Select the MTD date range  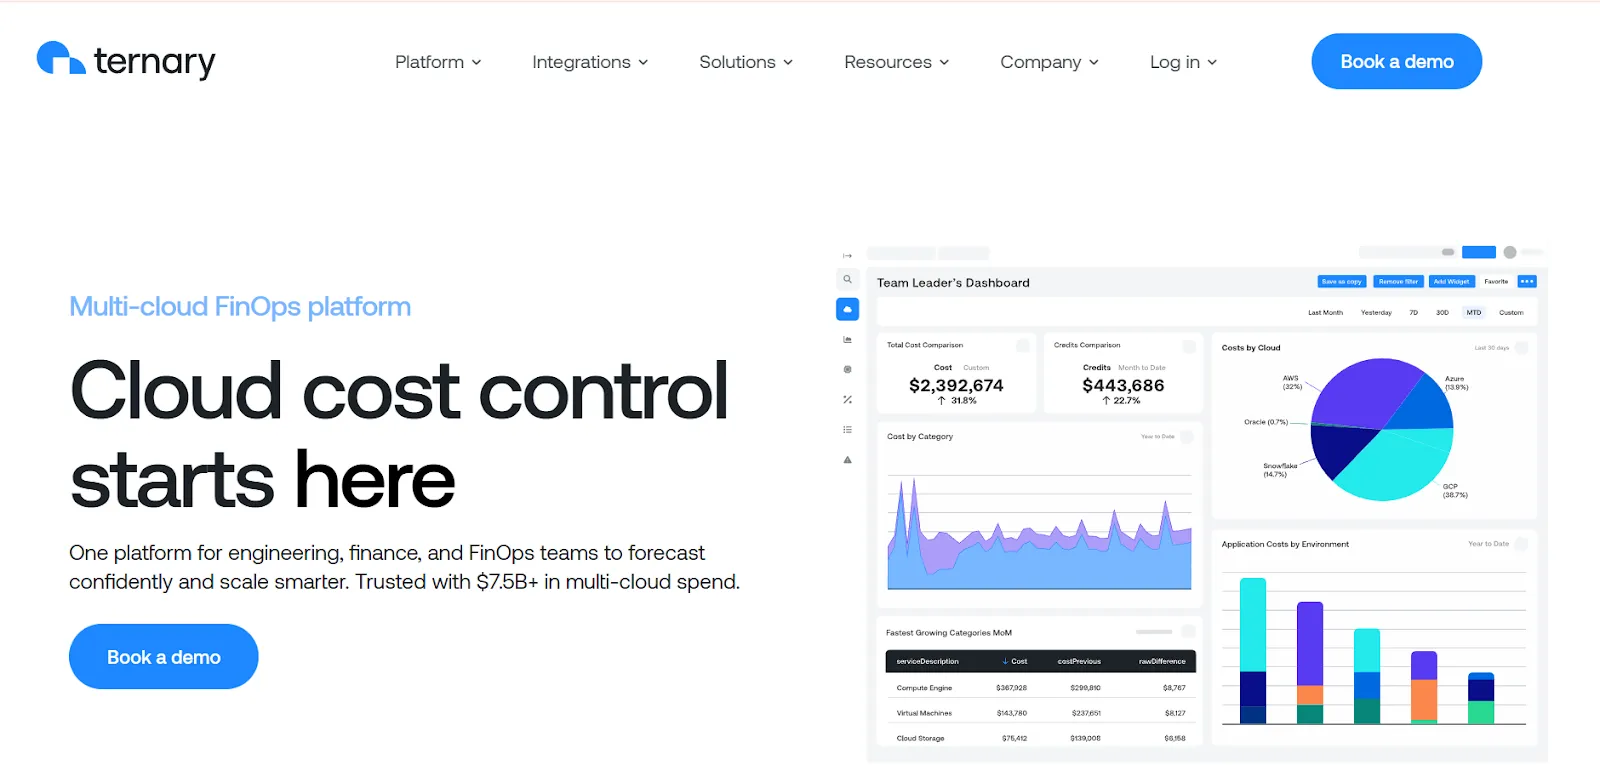pos(1474,313)
